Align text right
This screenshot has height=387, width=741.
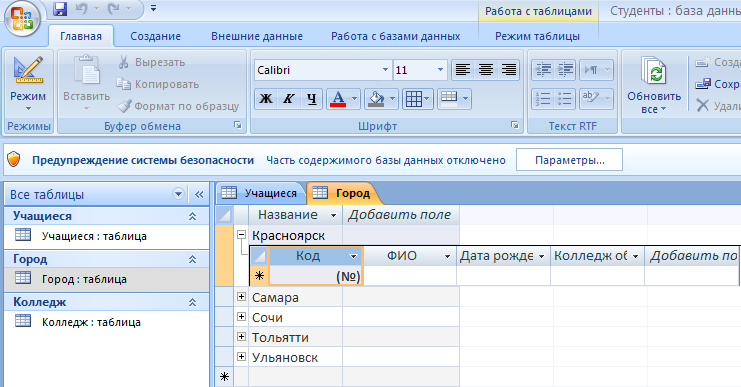point(508,70)
